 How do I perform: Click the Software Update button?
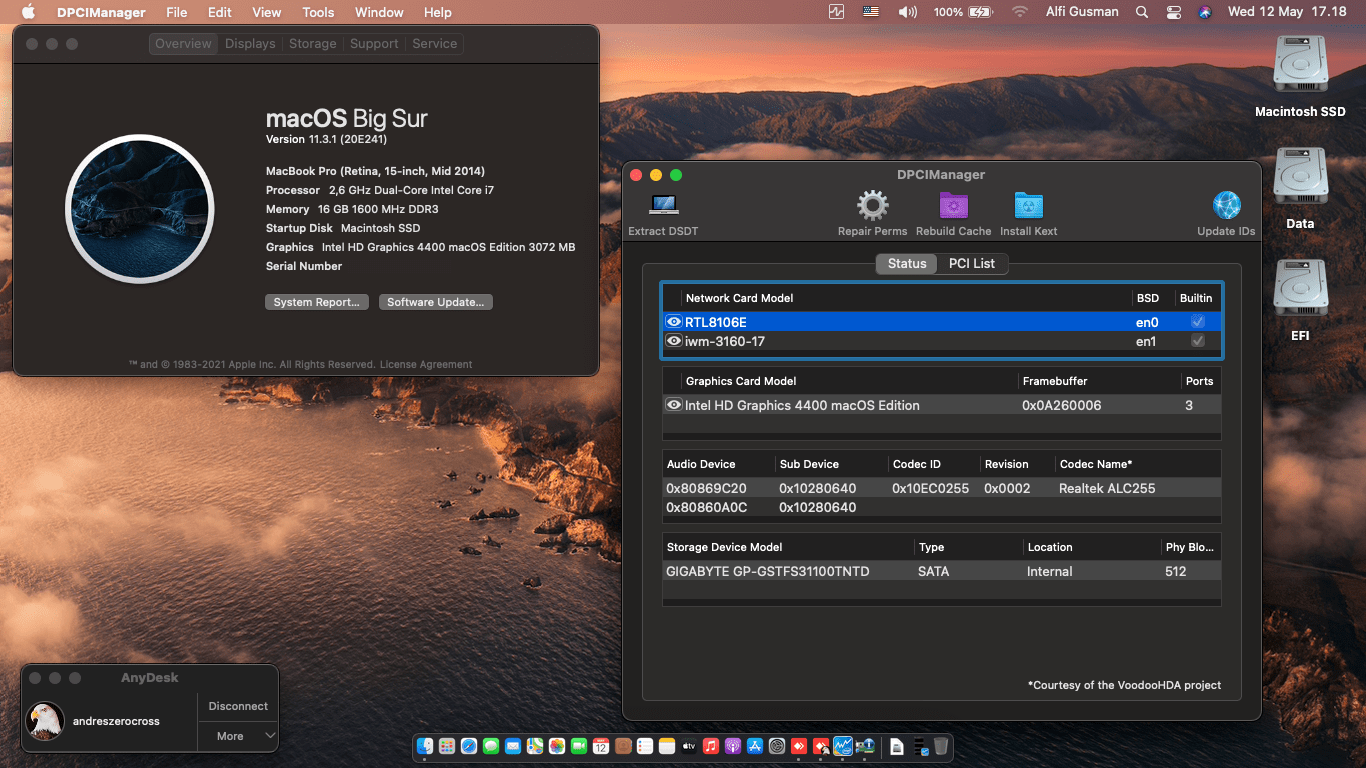click(x=436, y=302)
